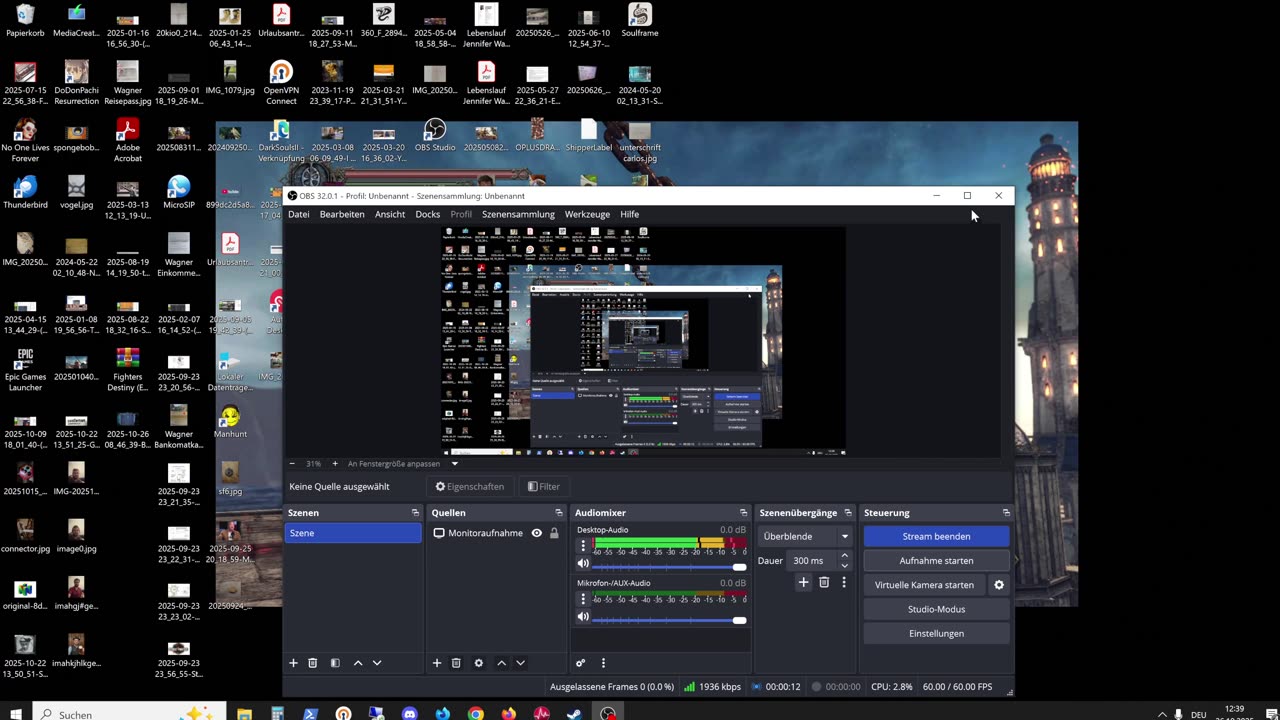
Task: Undock the Quellen panel
Action: pyautogui.click(x=559, y=513)
